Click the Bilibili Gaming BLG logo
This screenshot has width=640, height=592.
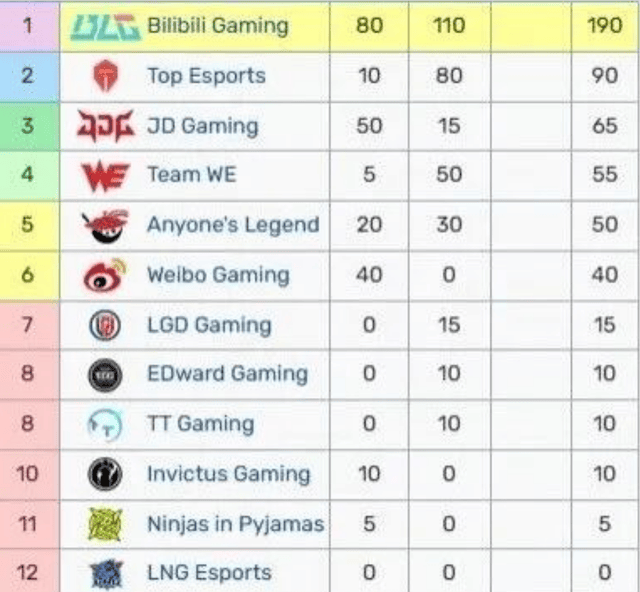pos(106,27)
